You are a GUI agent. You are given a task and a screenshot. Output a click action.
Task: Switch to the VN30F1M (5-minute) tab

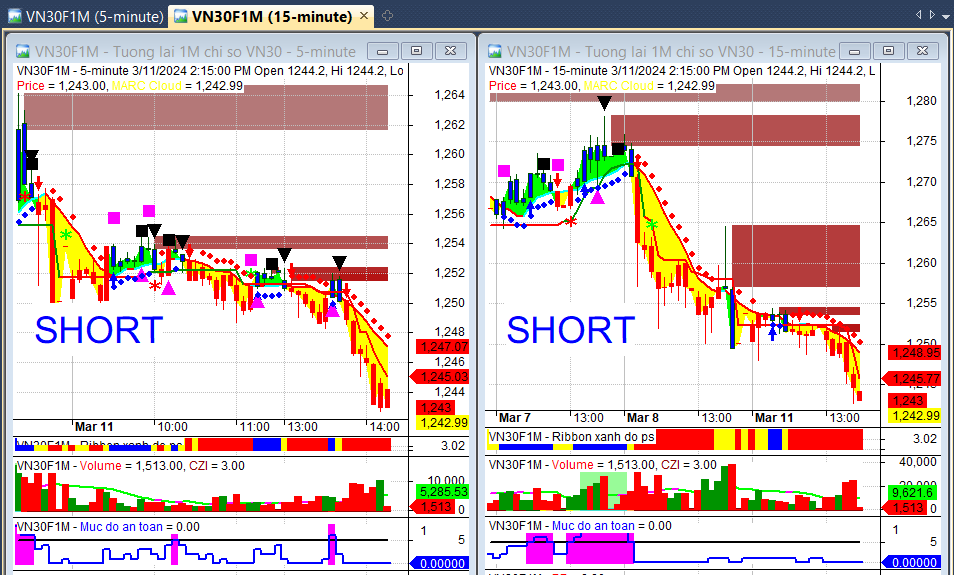[85, 16]
